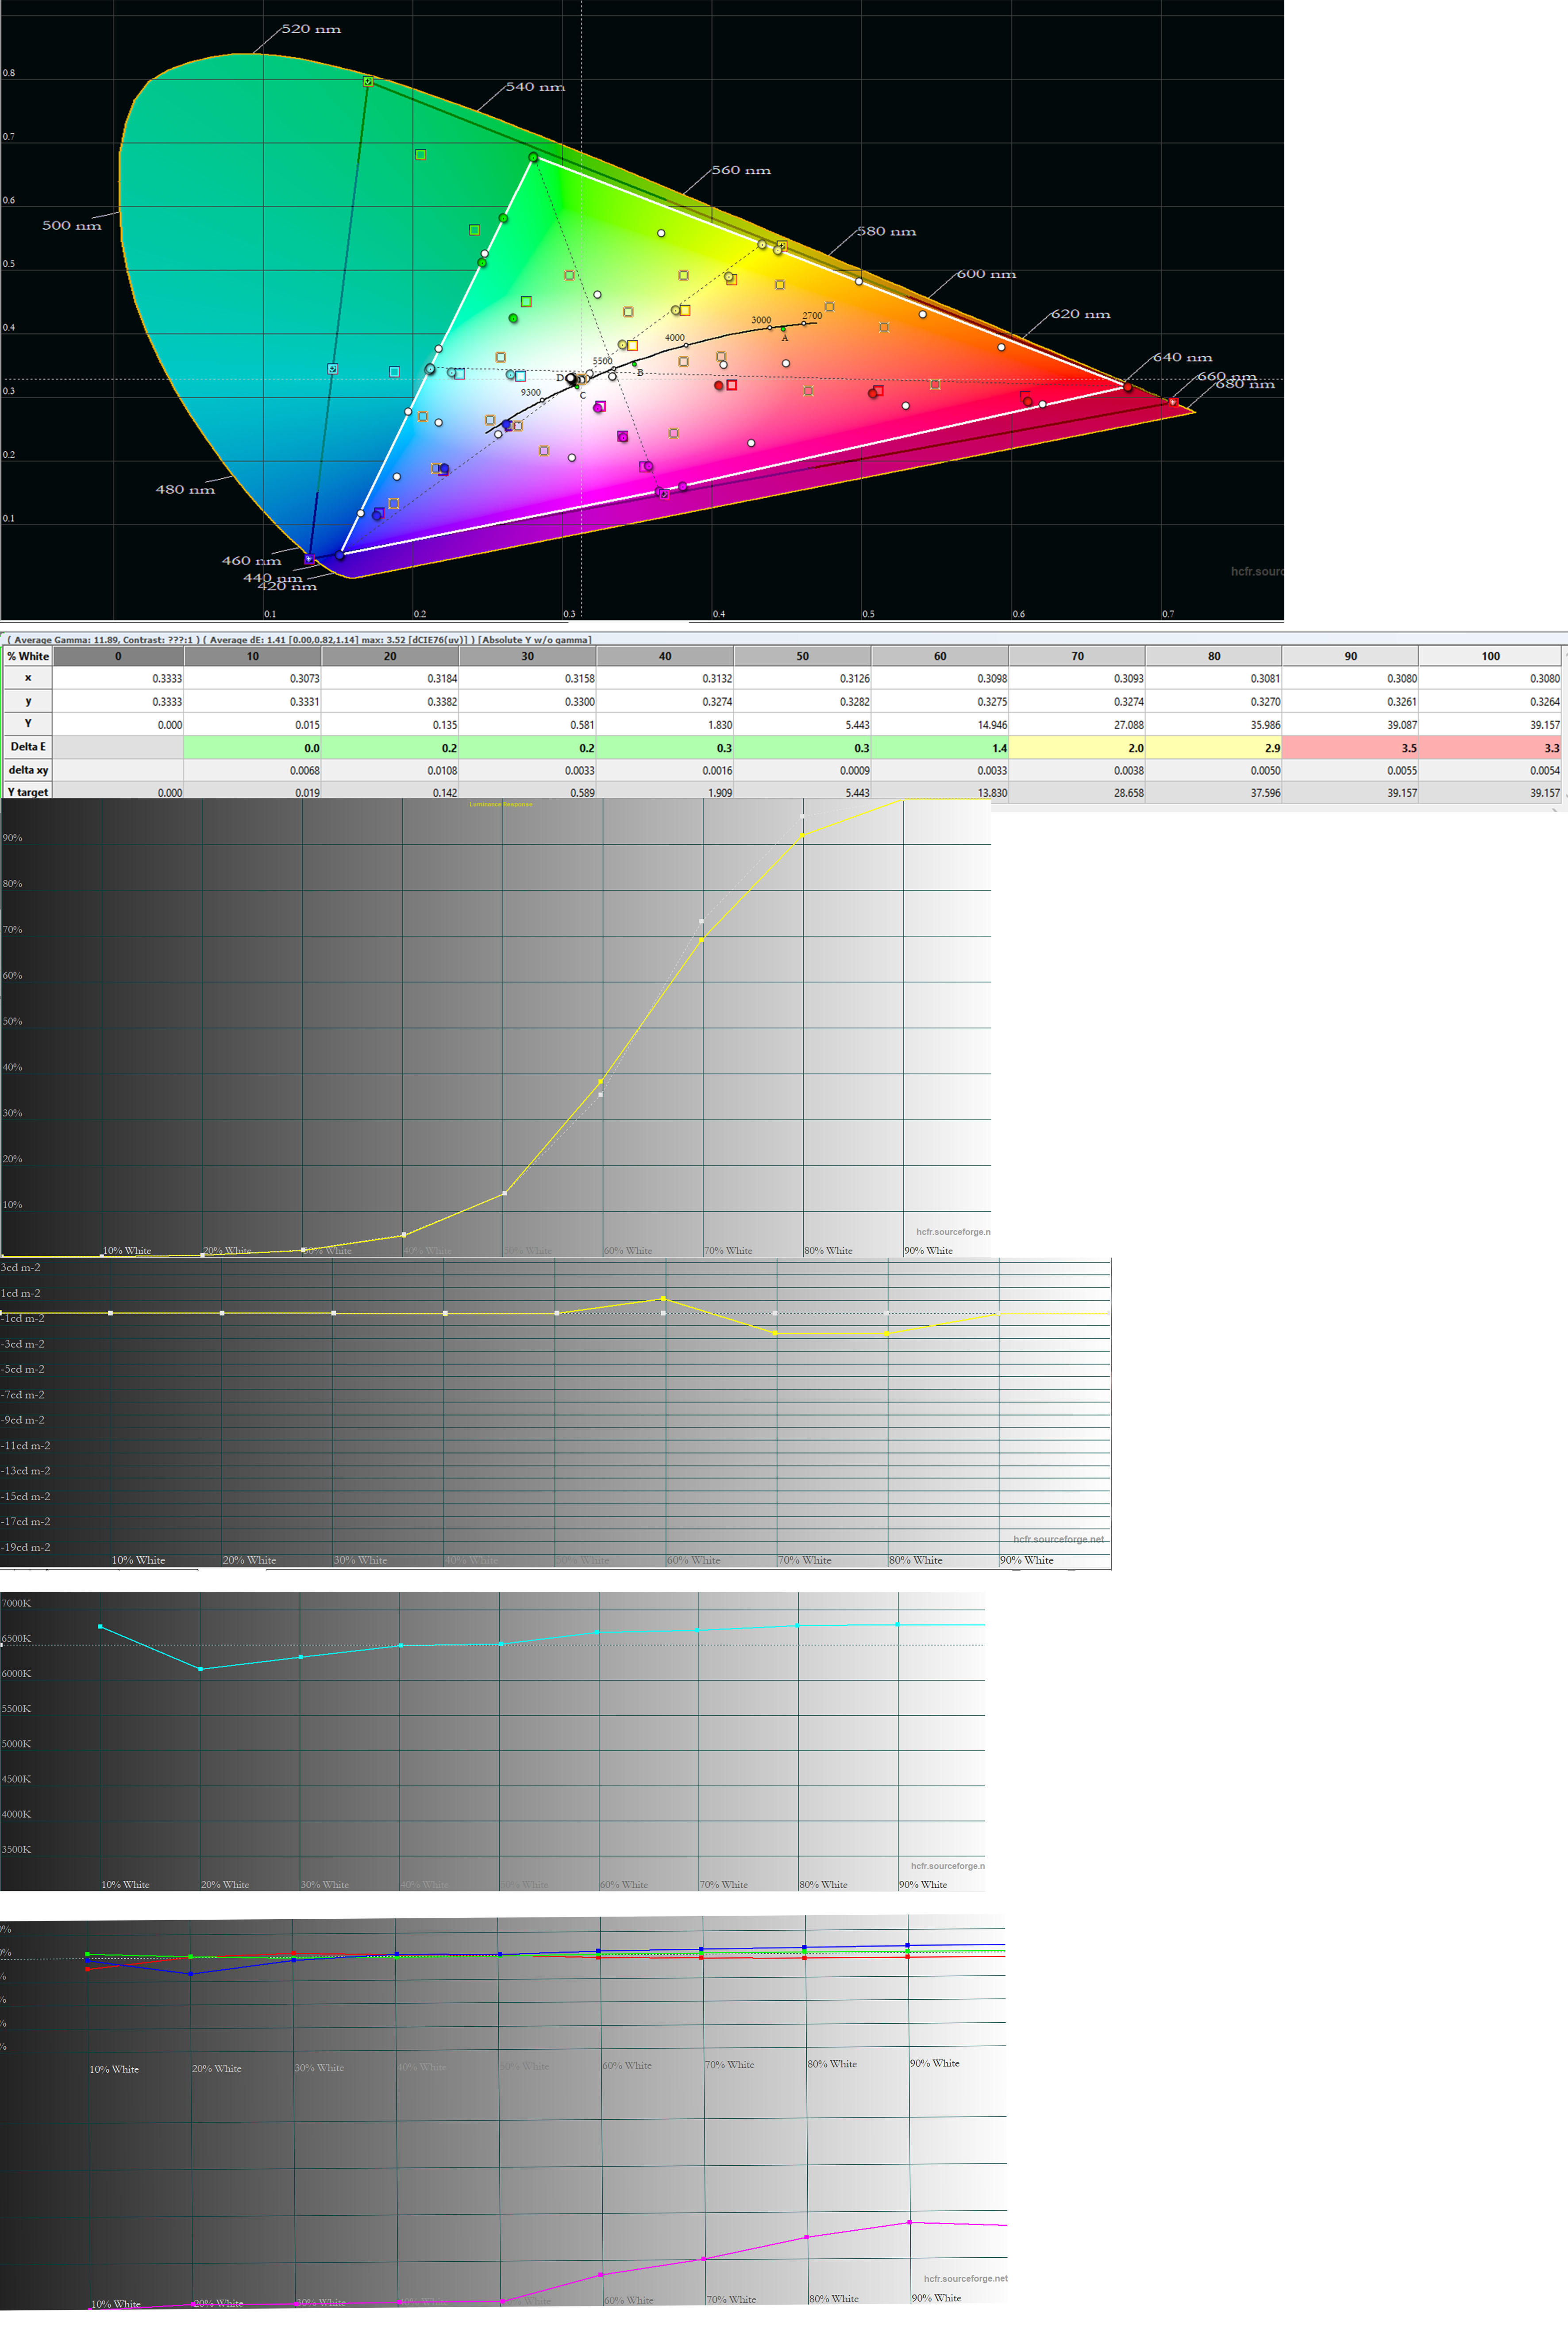Click Y target value 37.596
The height and width of the screenshot is (2352, 1568).
1214,792
